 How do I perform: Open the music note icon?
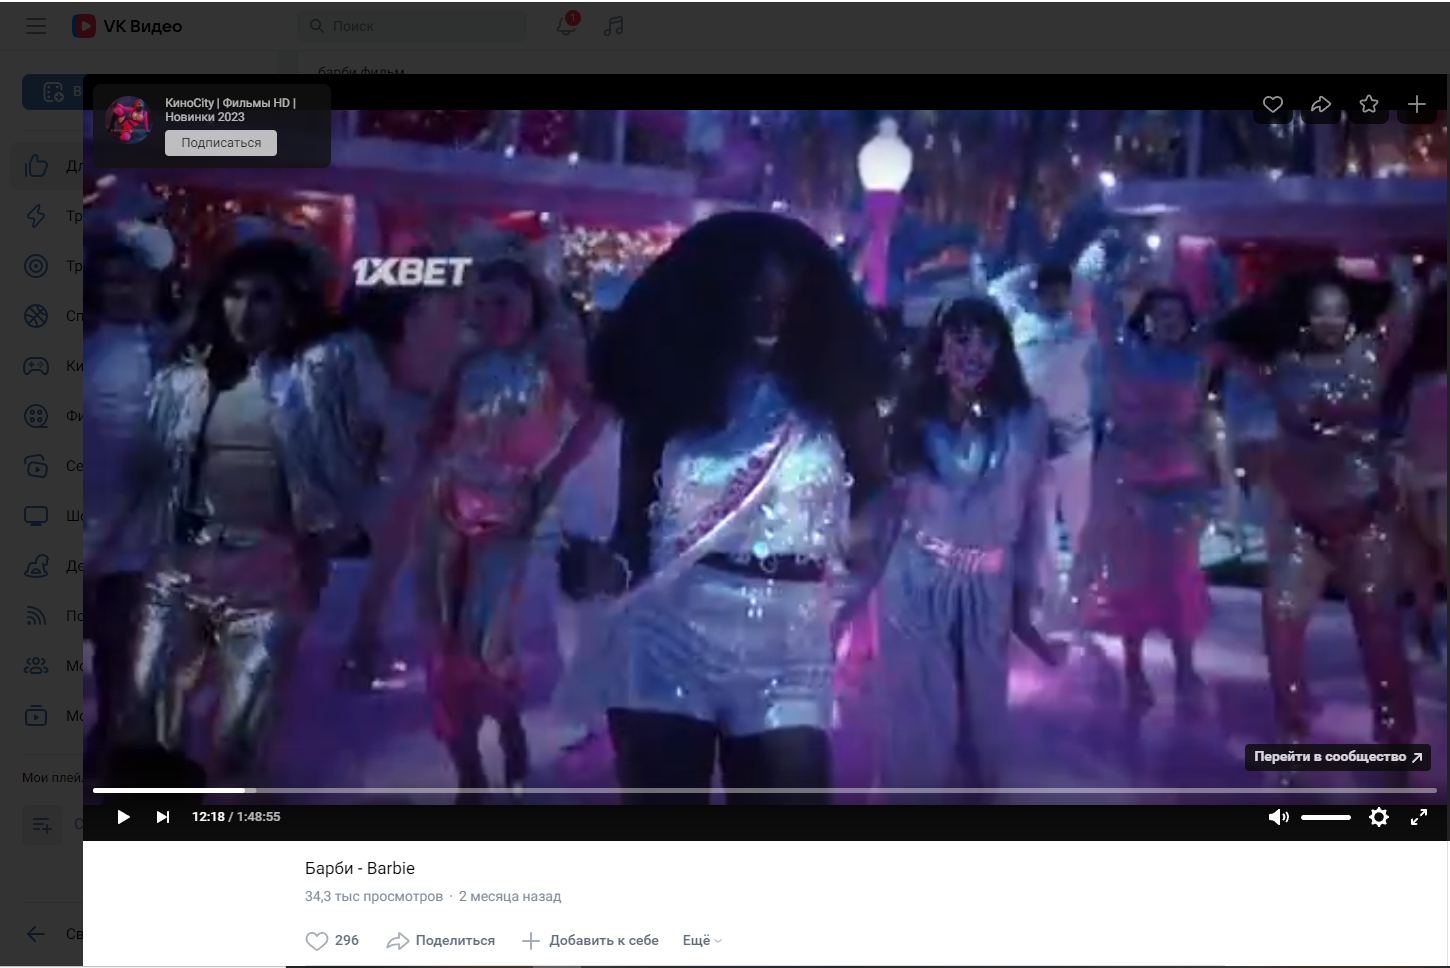tap(614, 26)
